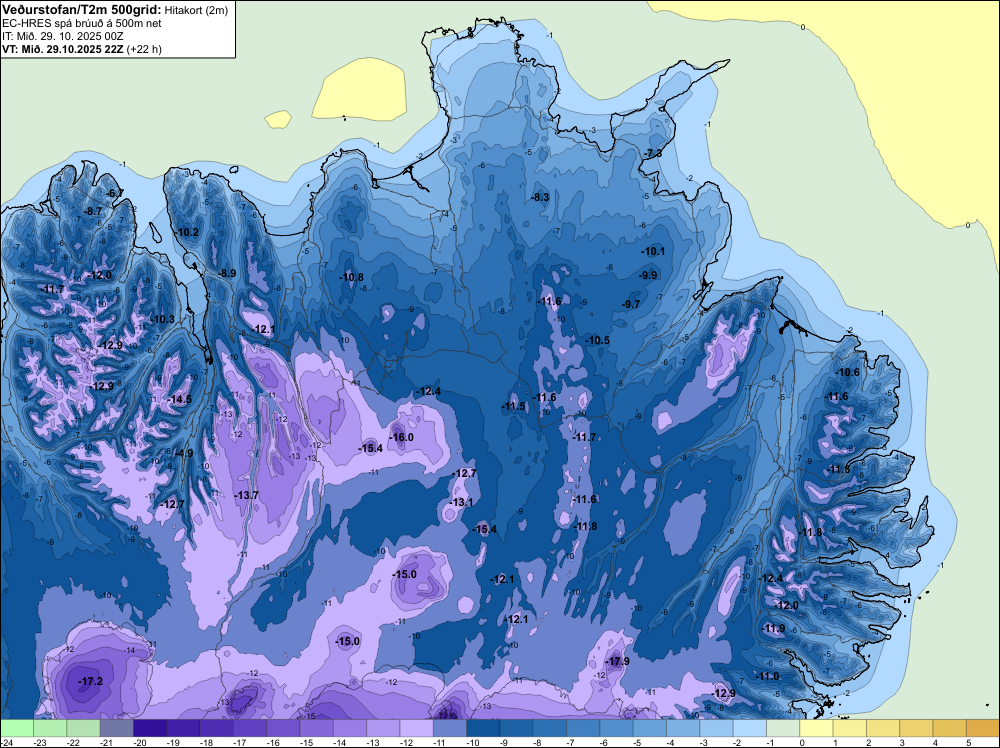Click the map title 'Veðurstofan/T2m 500grid'
This screenshot has width=1000, height=748.
coord(82,10)
